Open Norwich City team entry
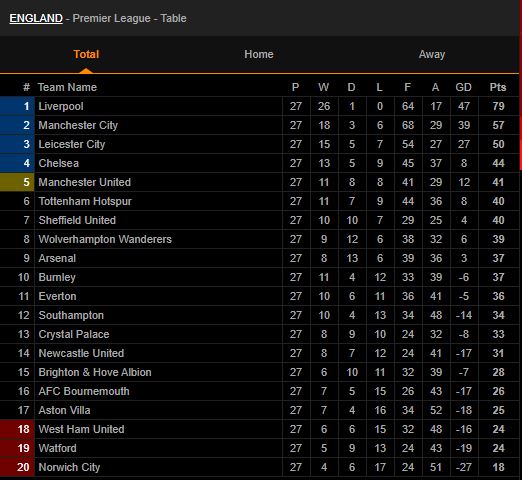This screenshot has height=480, width=522. point(69,467)
